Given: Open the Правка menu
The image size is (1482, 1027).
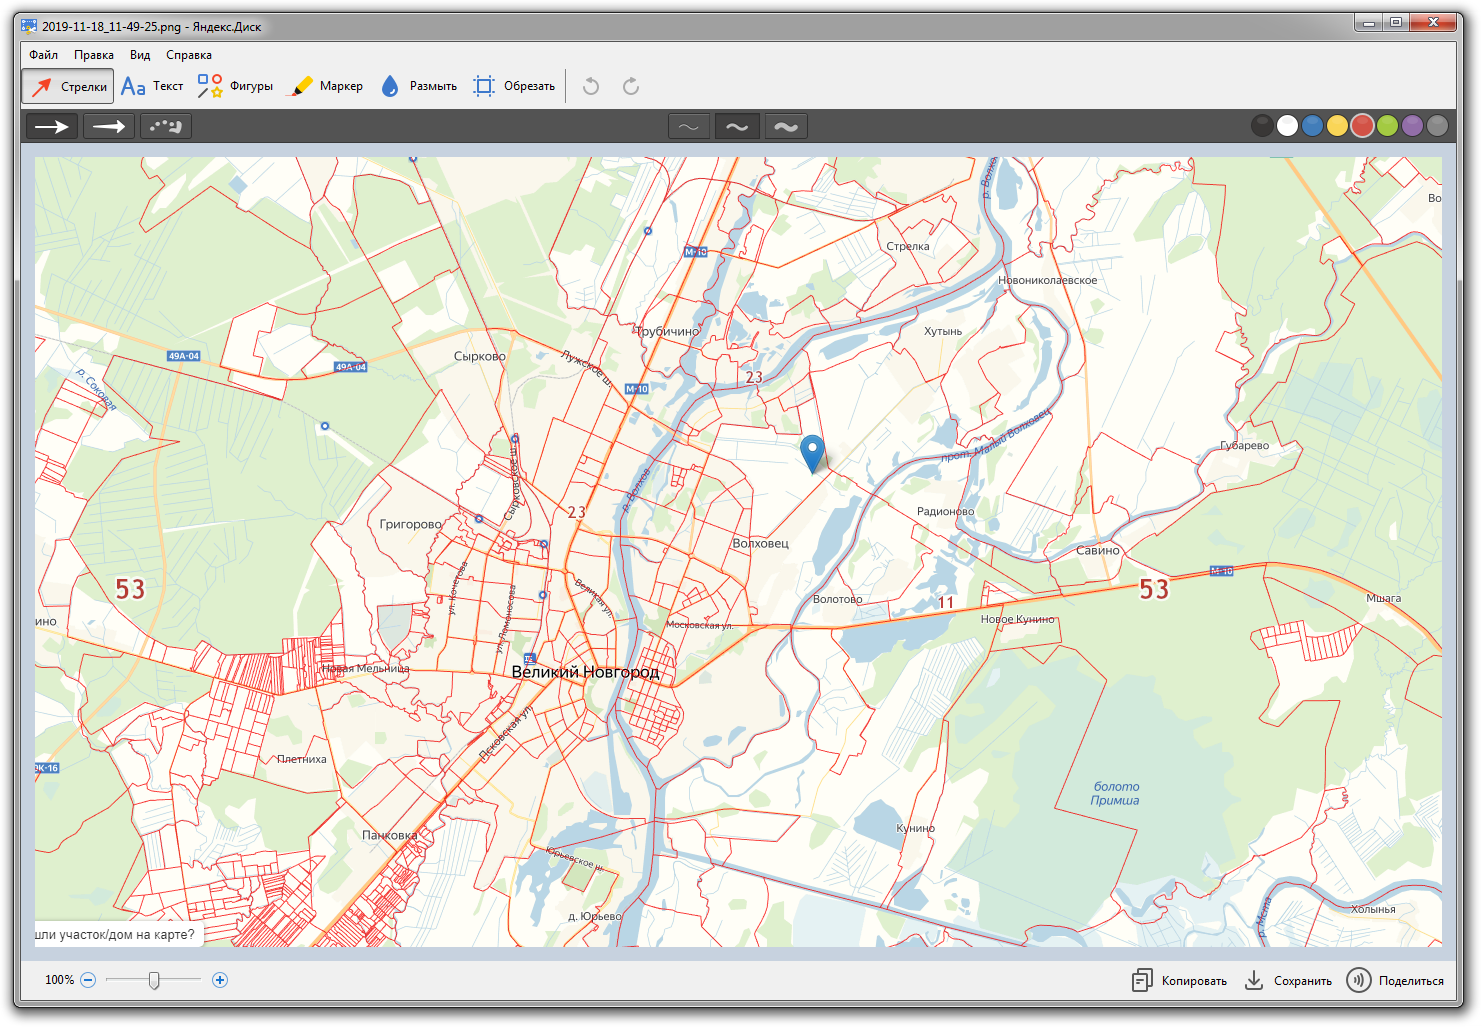Looking at the screenshot, I should 94,55.
